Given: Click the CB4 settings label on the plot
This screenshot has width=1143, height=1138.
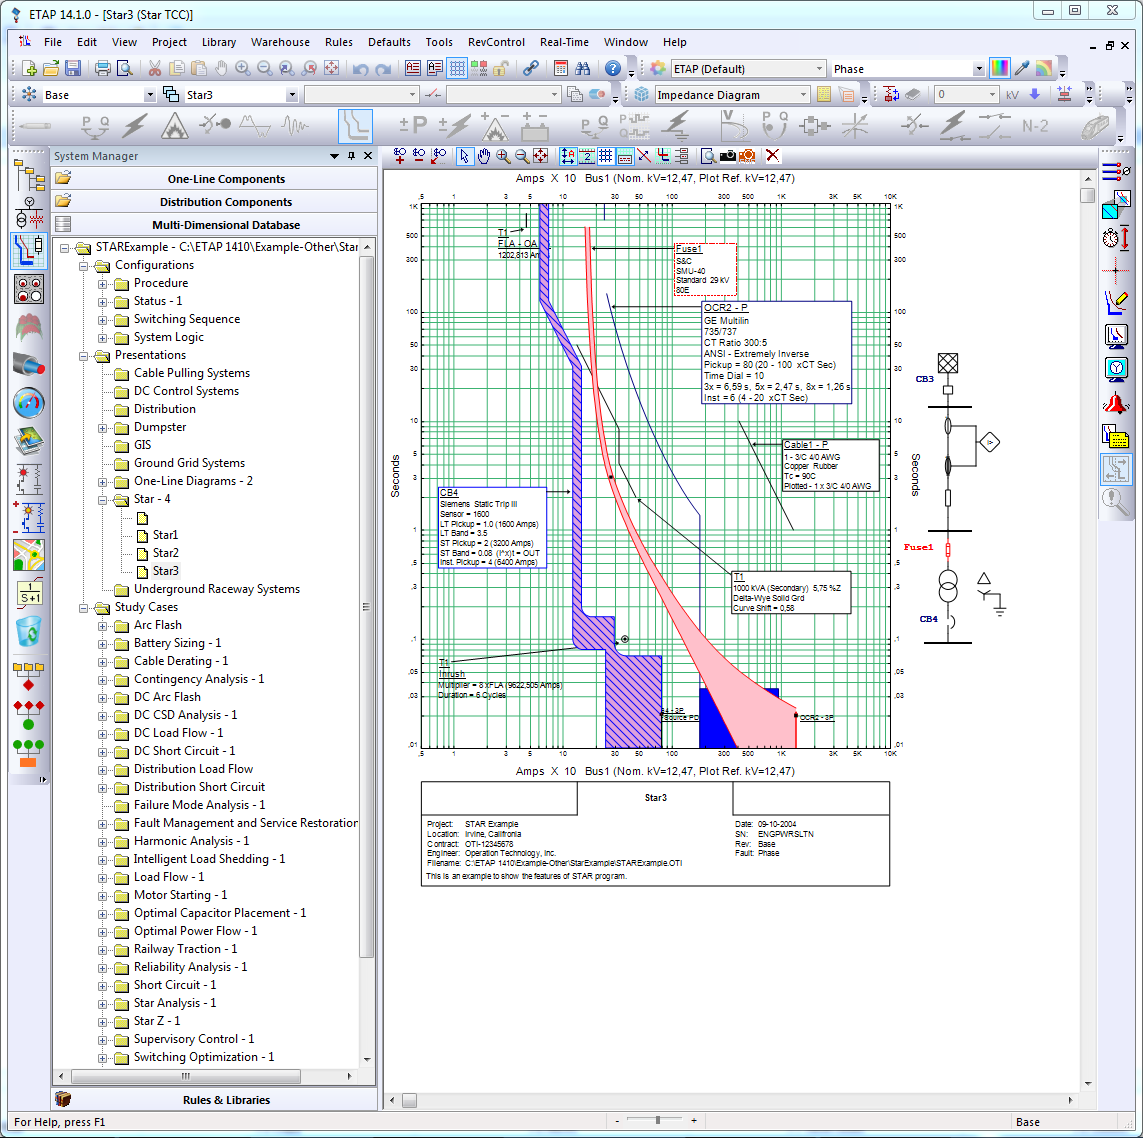Looking at the screenshot, I should coord(492,528).
